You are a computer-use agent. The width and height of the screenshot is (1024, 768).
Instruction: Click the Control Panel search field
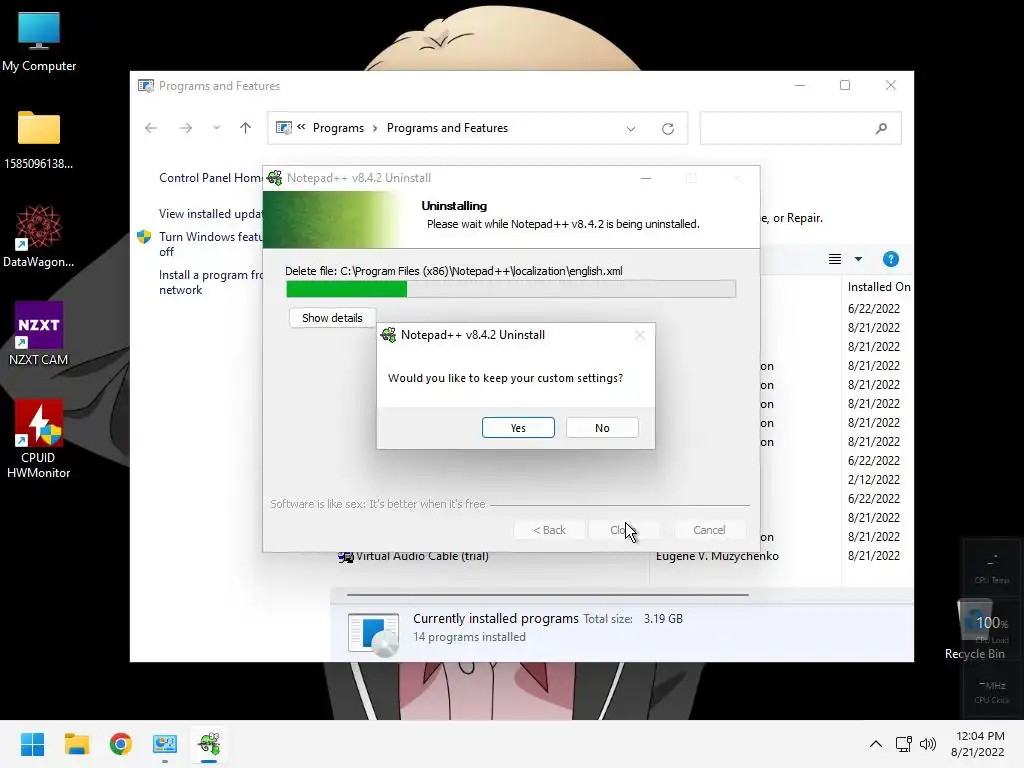[x=801, y=128]
